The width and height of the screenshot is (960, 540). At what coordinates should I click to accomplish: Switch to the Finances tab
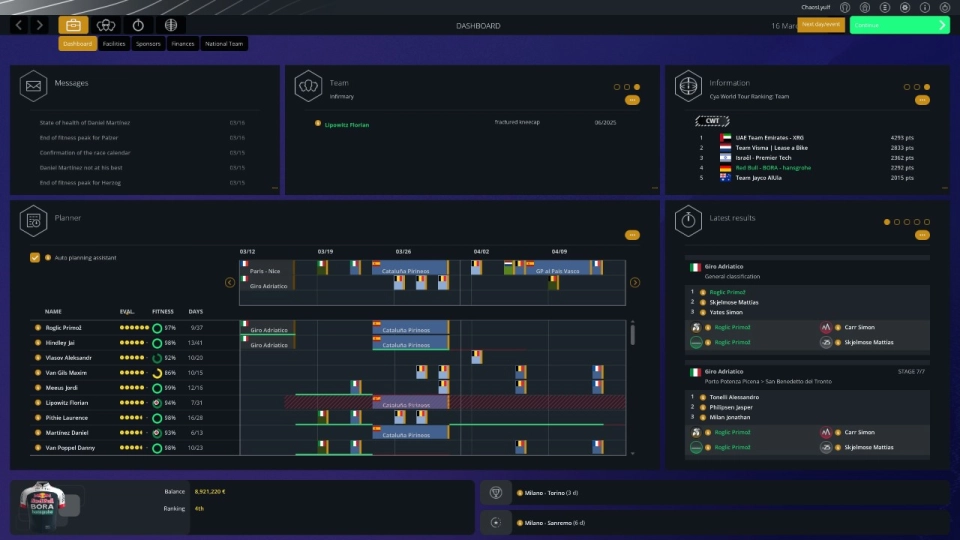point(182,44)
